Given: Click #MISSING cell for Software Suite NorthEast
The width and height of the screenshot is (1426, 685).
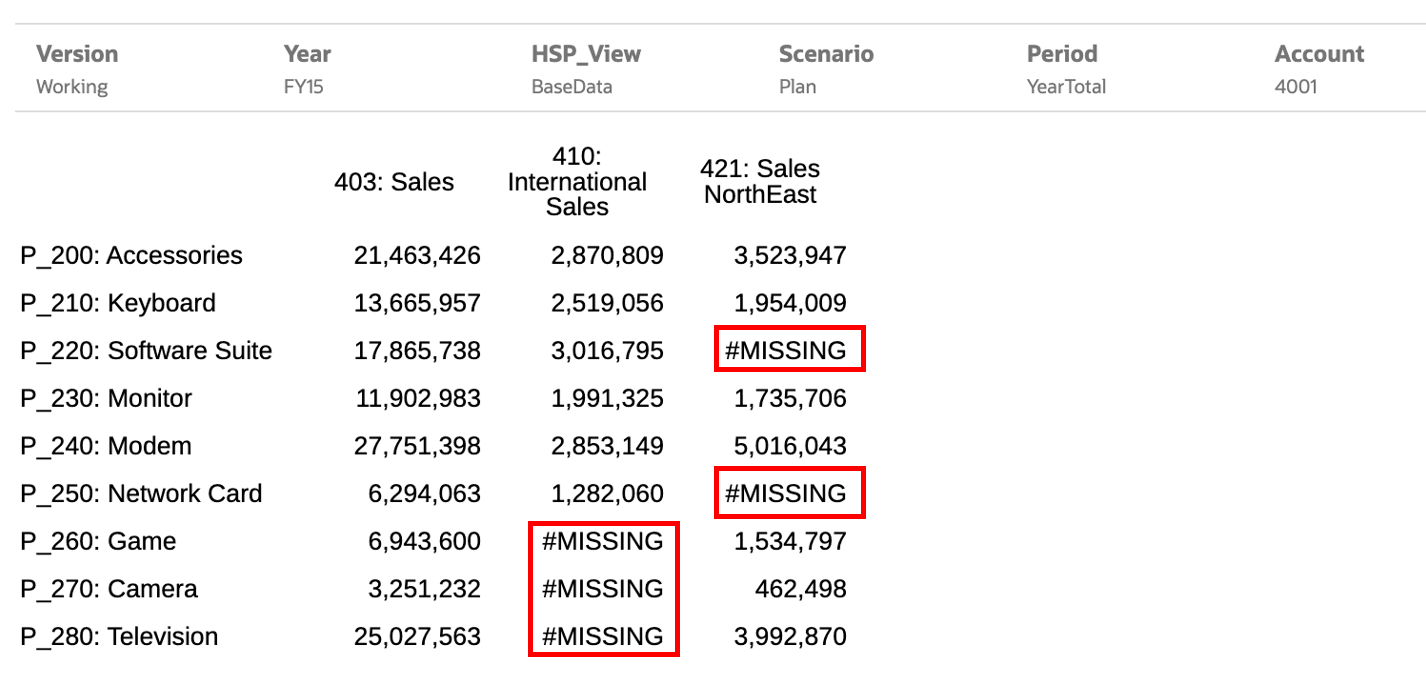Looking at the screenshot, I should point(788,351).
